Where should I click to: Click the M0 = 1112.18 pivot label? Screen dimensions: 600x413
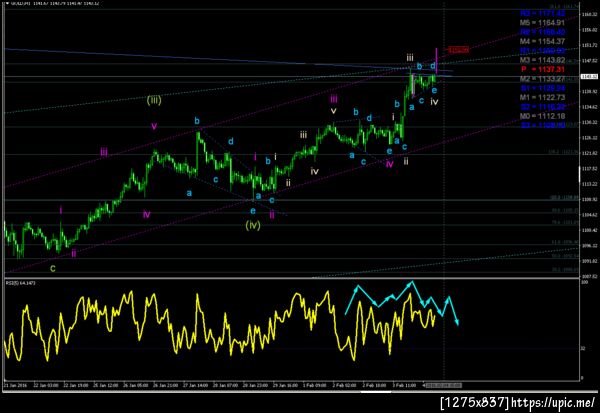point(542,116)
